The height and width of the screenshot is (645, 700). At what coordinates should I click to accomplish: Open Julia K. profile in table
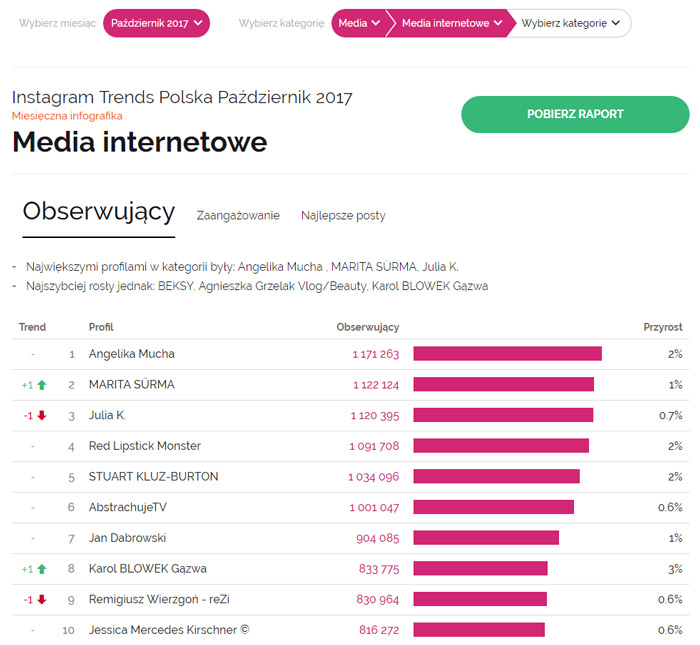107,416
